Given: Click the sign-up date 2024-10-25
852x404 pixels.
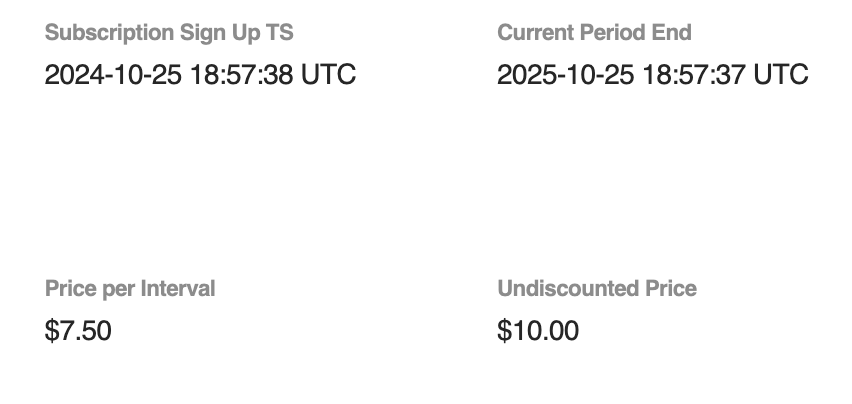Looking at the screenshot, I should [113, 75].
